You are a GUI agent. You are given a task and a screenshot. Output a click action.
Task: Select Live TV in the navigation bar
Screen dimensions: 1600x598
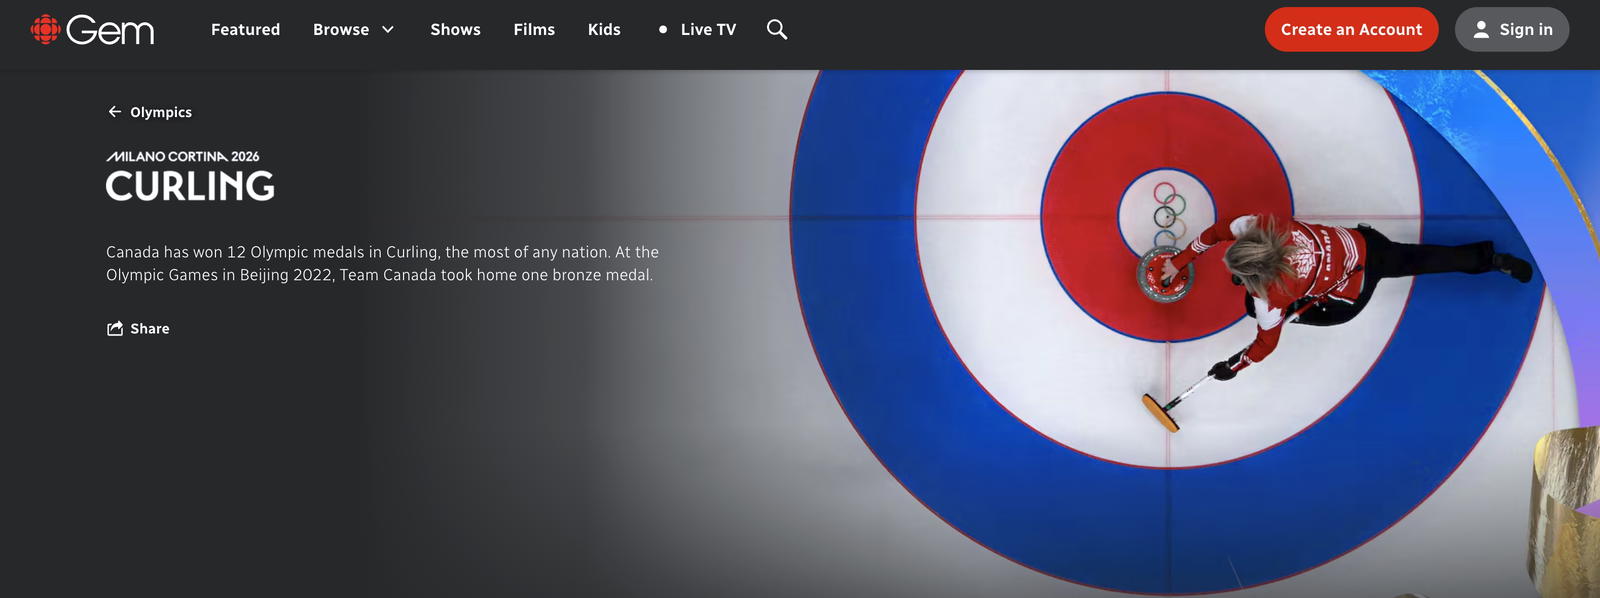coord(708,30)
